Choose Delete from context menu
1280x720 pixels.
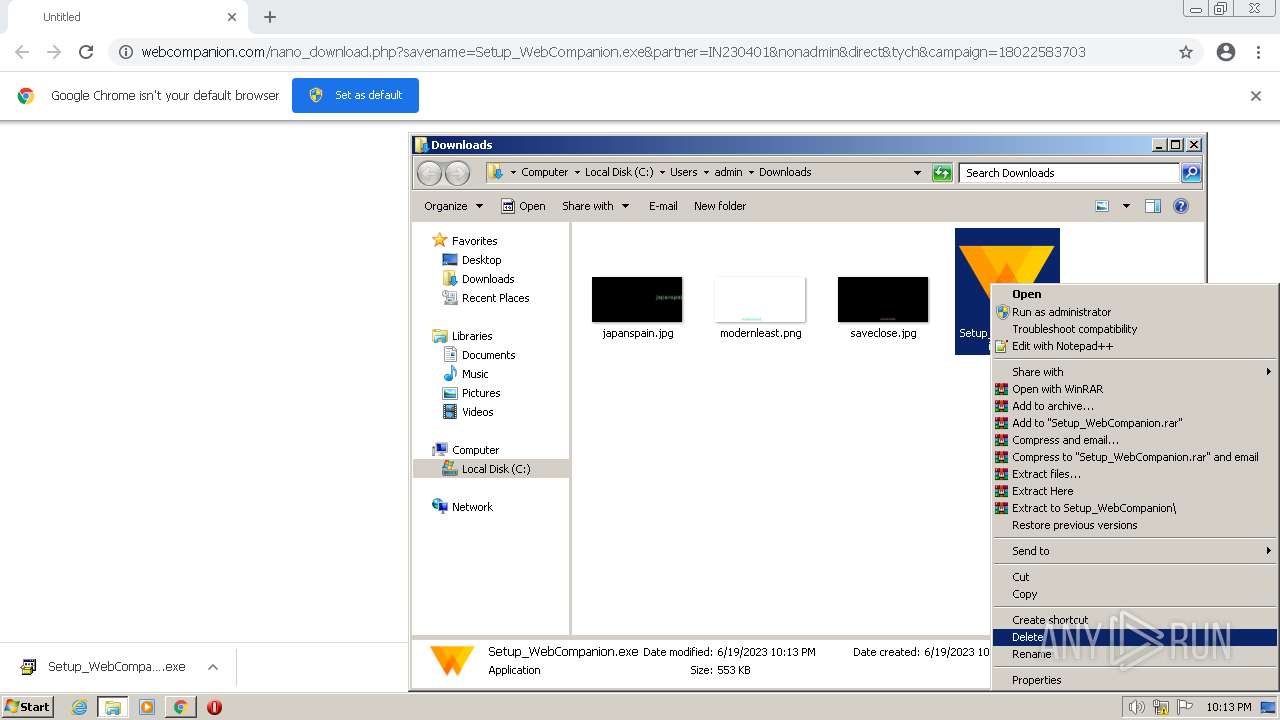pyautogui.click(x=1135, y=637)
